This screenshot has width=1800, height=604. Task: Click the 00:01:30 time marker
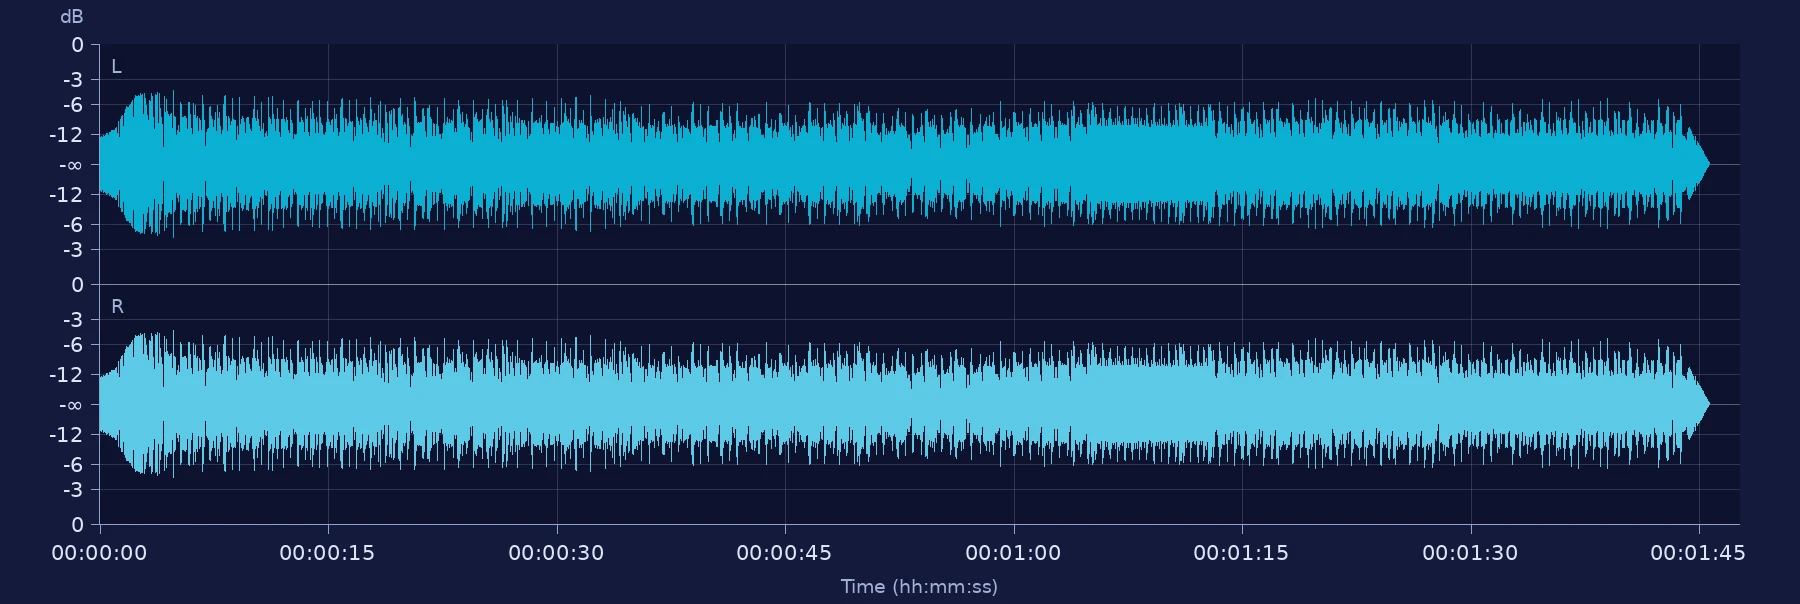pos(1470,553)
